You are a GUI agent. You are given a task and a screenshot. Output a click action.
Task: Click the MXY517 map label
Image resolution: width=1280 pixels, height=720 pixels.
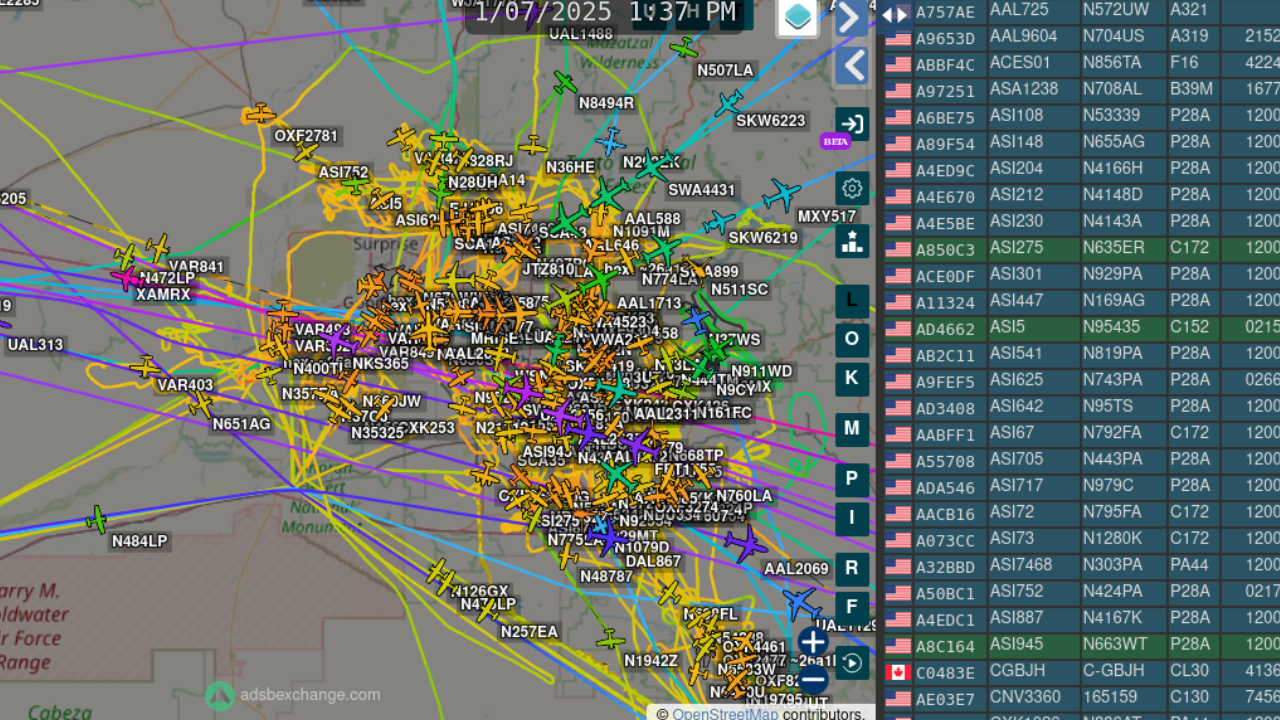(x=827, y=216)
